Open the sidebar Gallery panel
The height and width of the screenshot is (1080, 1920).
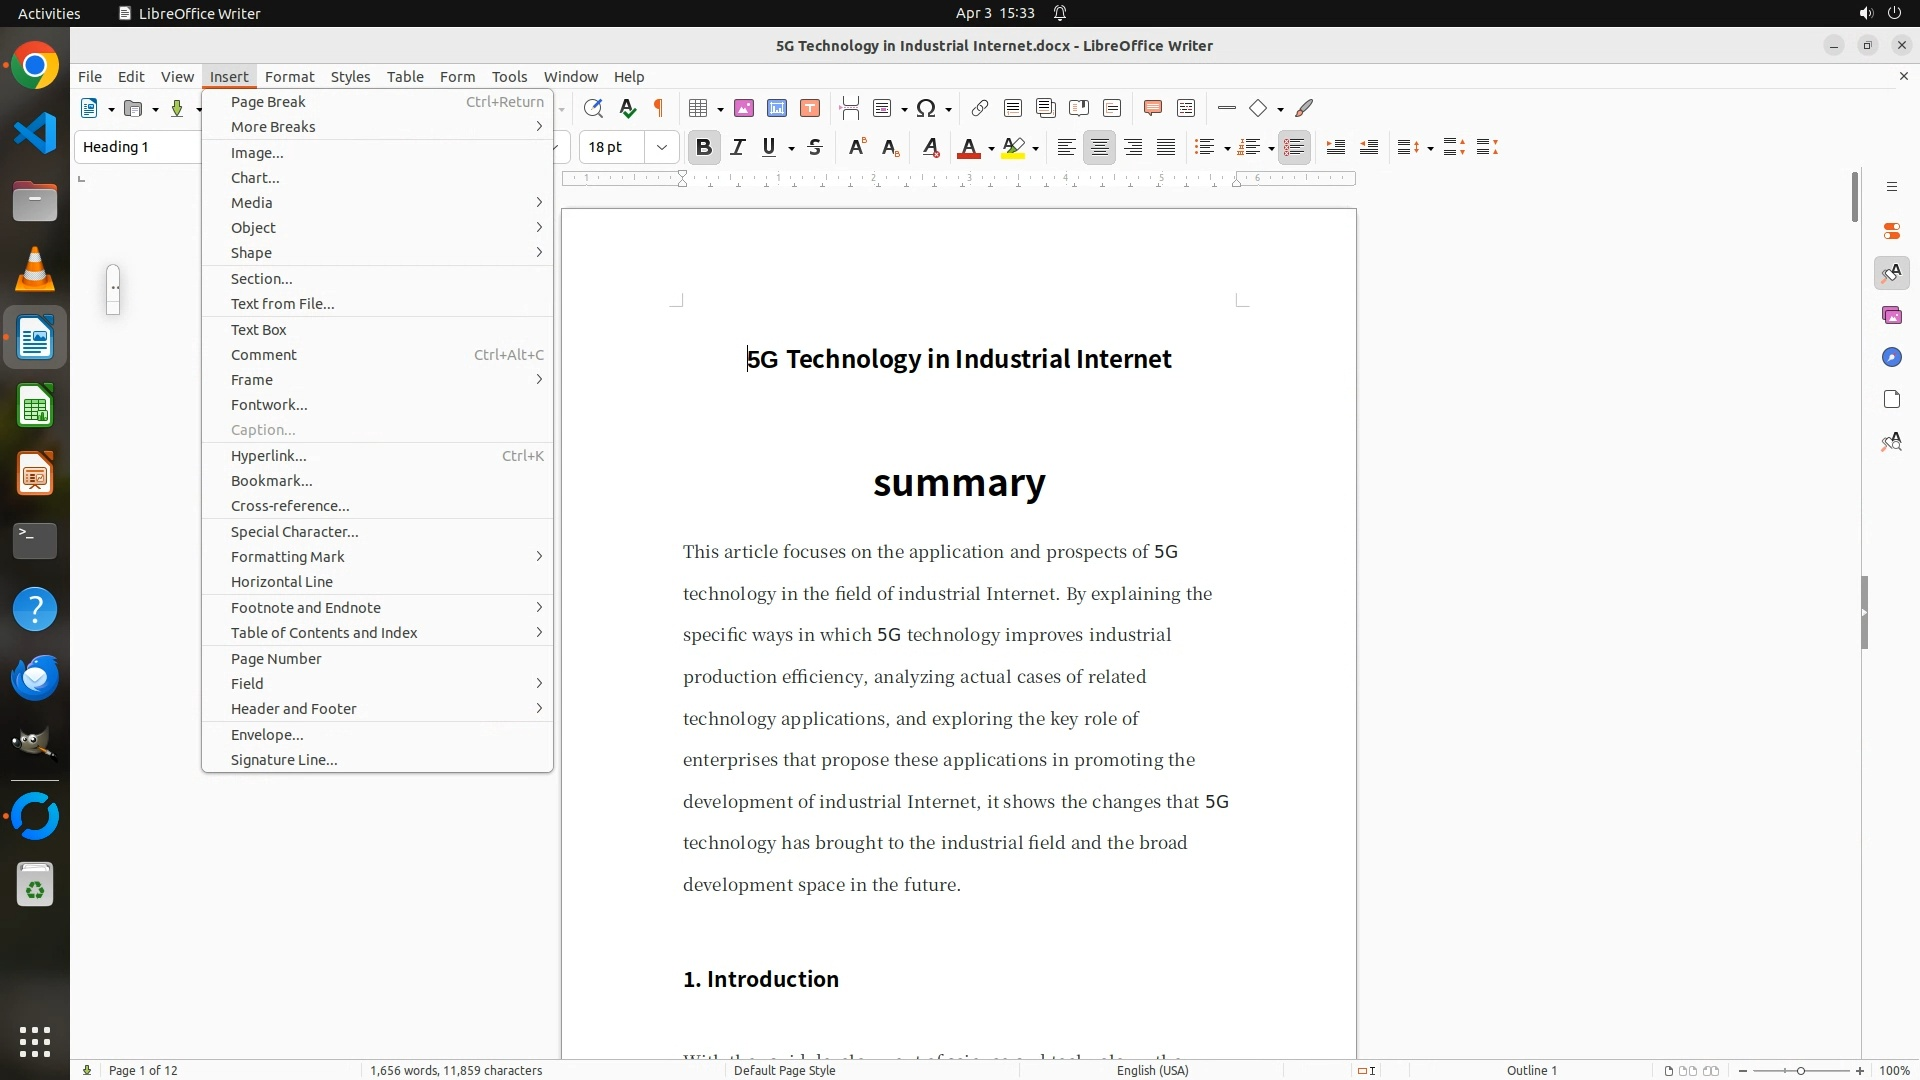click(x=1891, y=315)
